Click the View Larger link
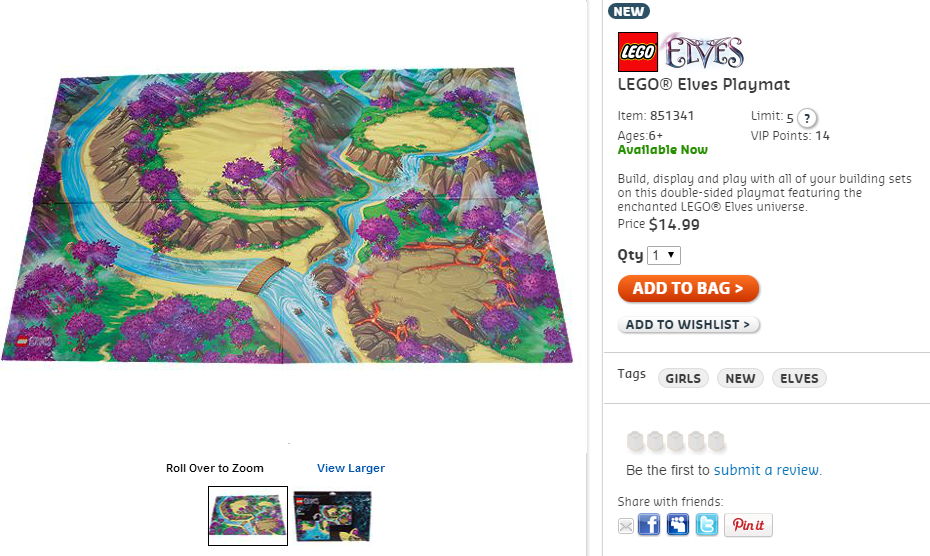The height and width of the screenshot is (556, 930). click(351, 468)
